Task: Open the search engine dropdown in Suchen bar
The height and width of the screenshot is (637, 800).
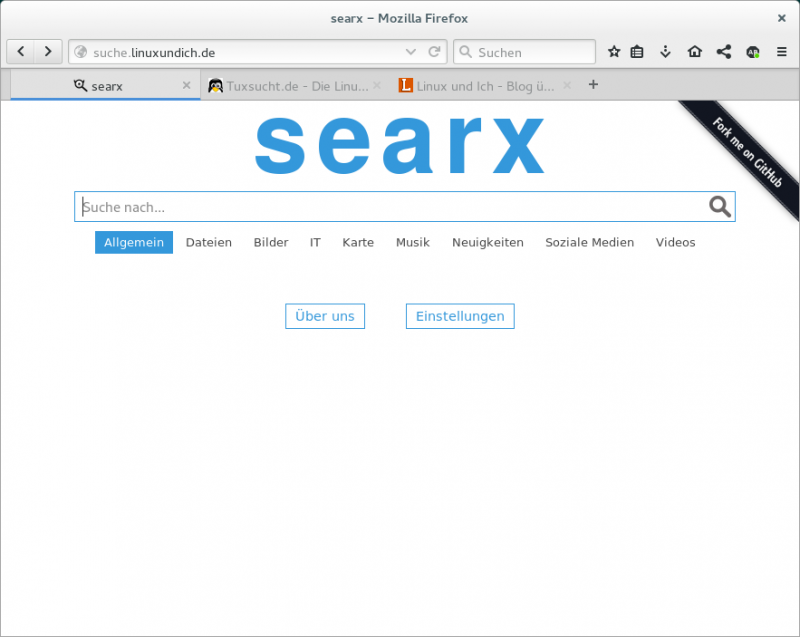Action: click(466, 51)
